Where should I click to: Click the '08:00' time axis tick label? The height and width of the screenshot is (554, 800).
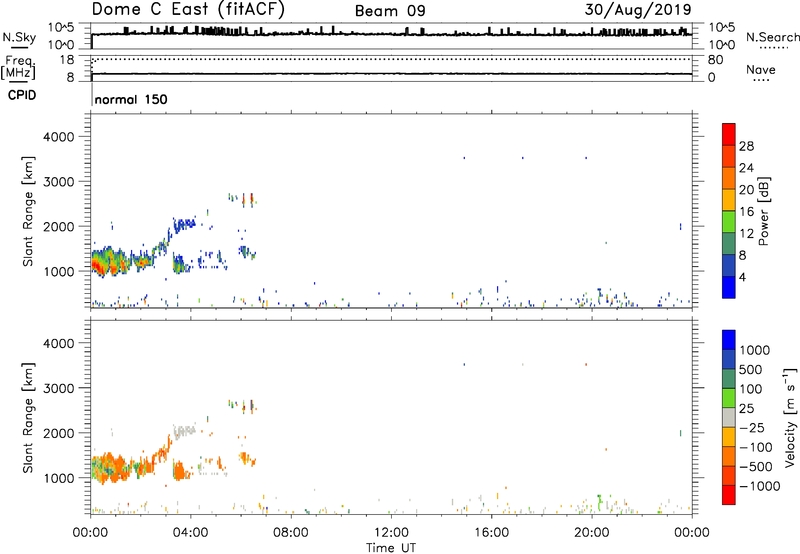(x=291, y=533)
